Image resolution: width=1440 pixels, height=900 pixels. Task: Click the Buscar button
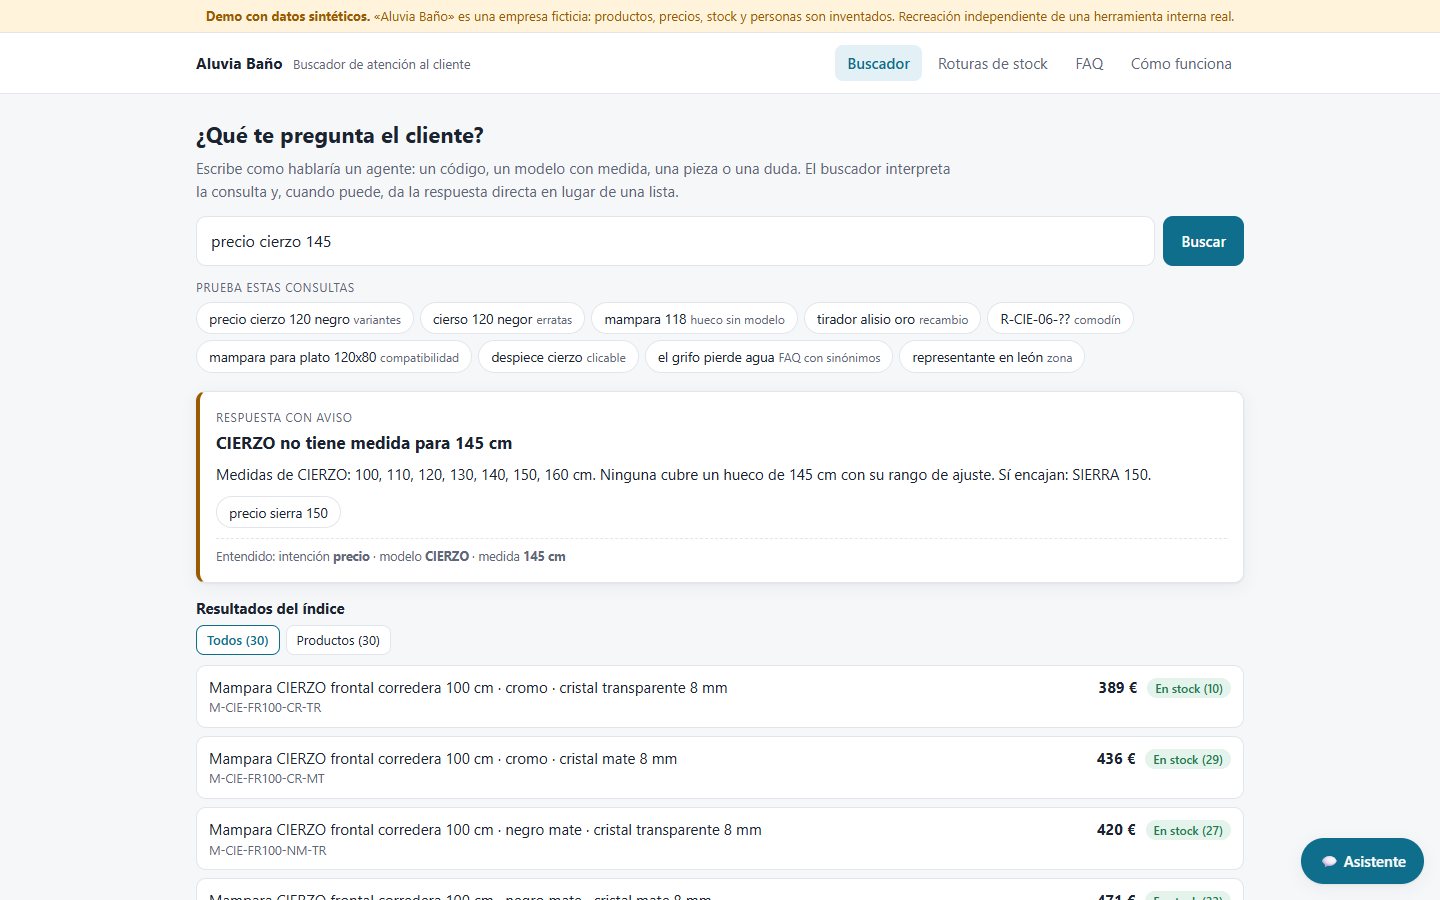(x=1203, y=241)
